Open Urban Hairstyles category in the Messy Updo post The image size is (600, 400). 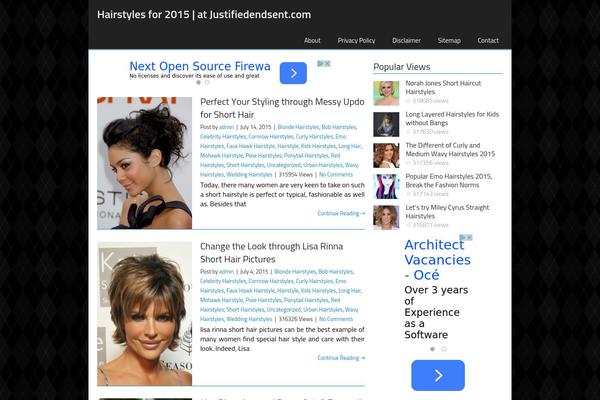[323, 165]
